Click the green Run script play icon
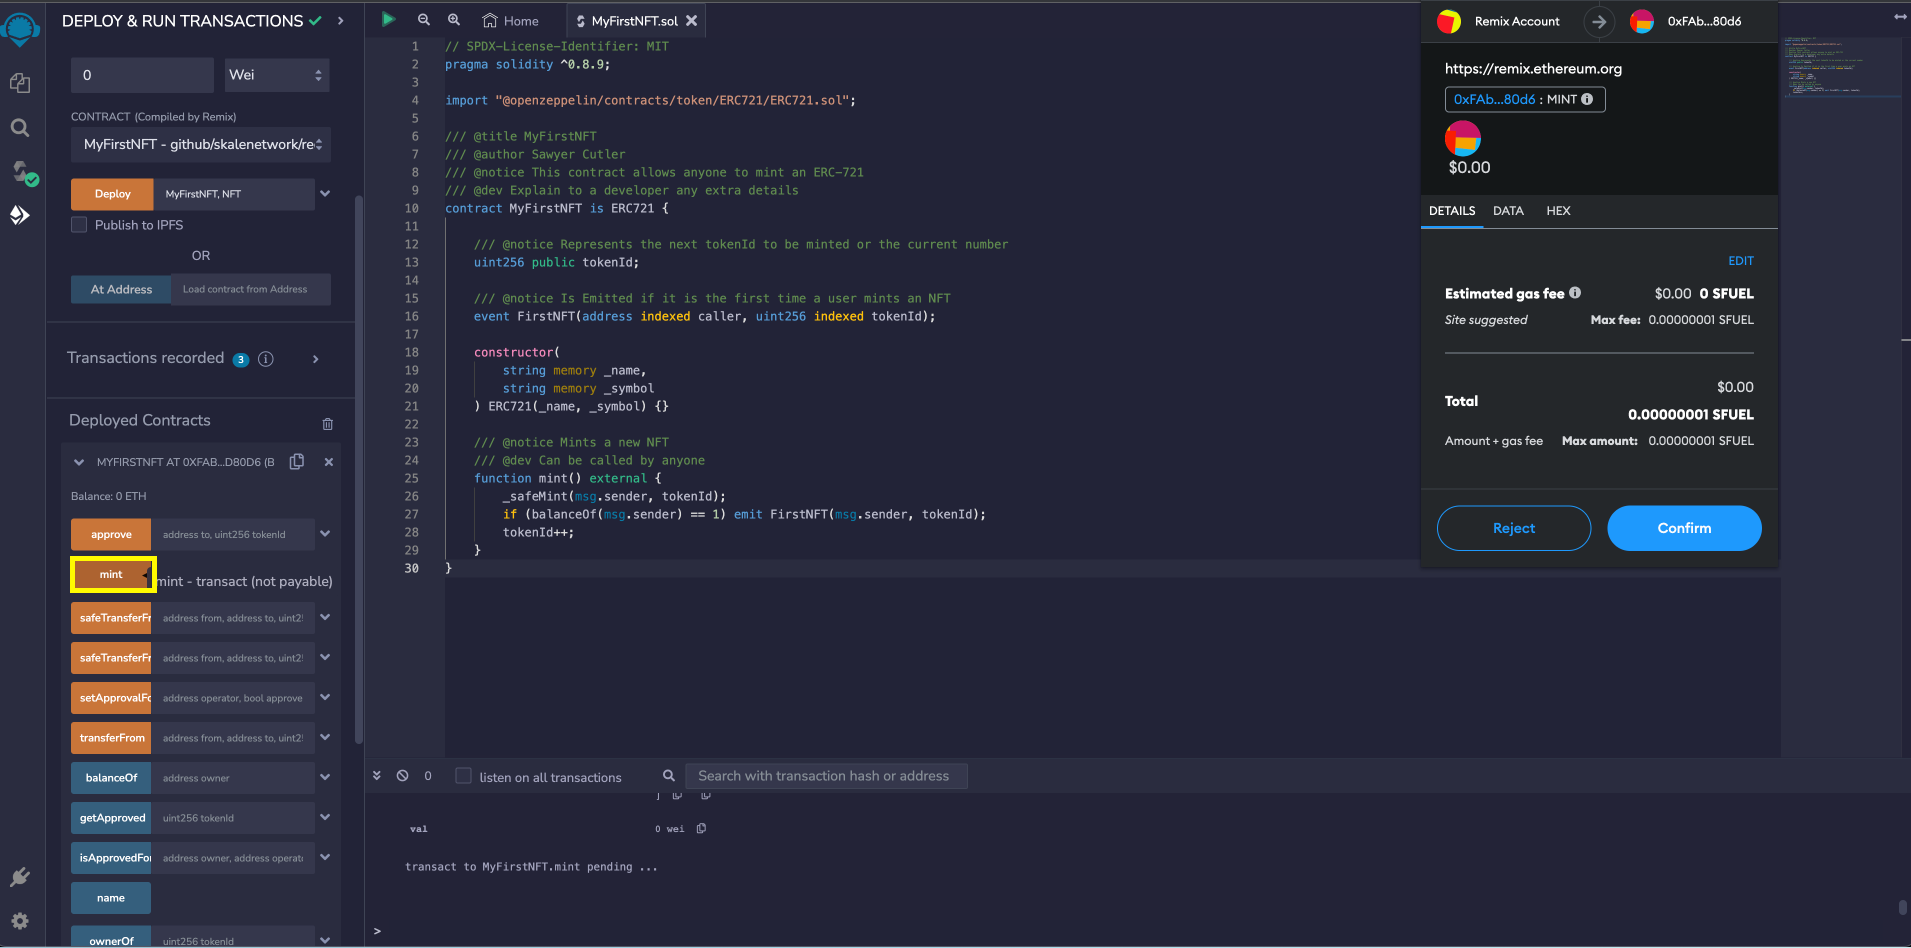This screenshot has width=1911, height=948. pos(388,20)
